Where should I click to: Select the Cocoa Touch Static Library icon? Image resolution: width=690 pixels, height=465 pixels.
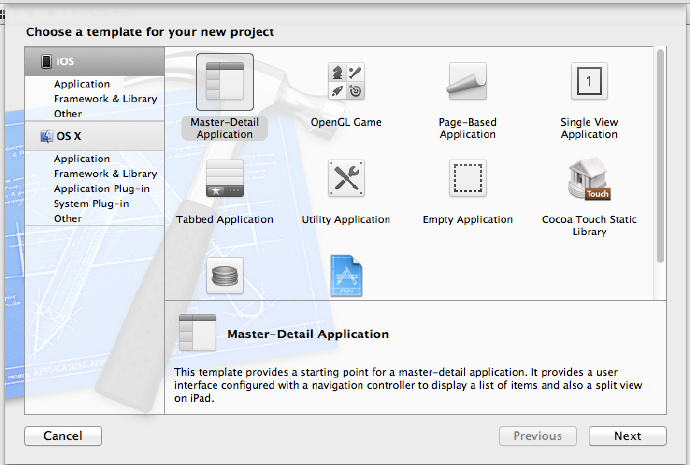point(589,179)
